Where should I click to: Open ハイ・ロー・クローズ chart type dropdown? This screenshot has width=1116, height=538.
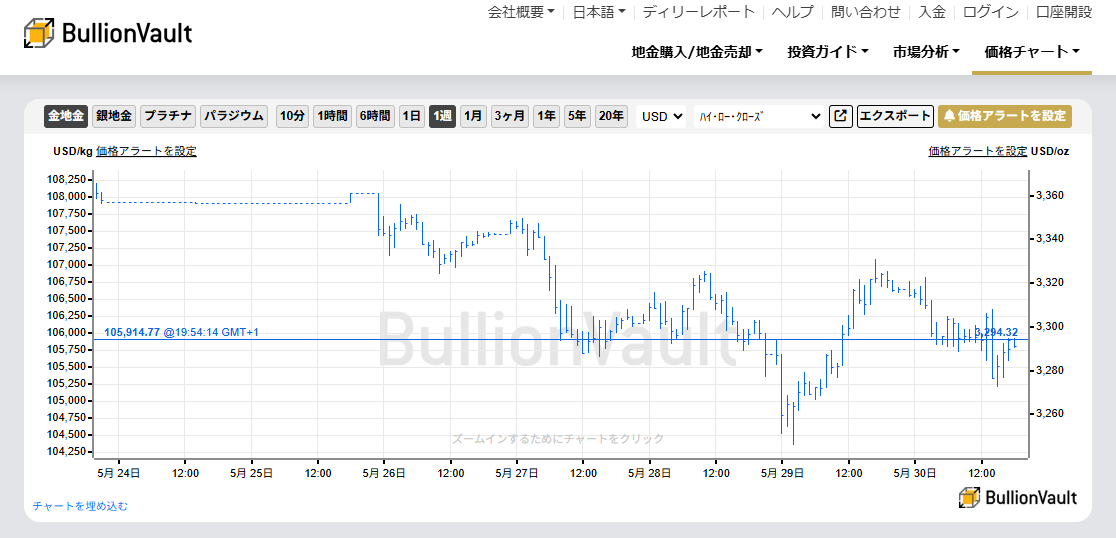pos(759,116)
